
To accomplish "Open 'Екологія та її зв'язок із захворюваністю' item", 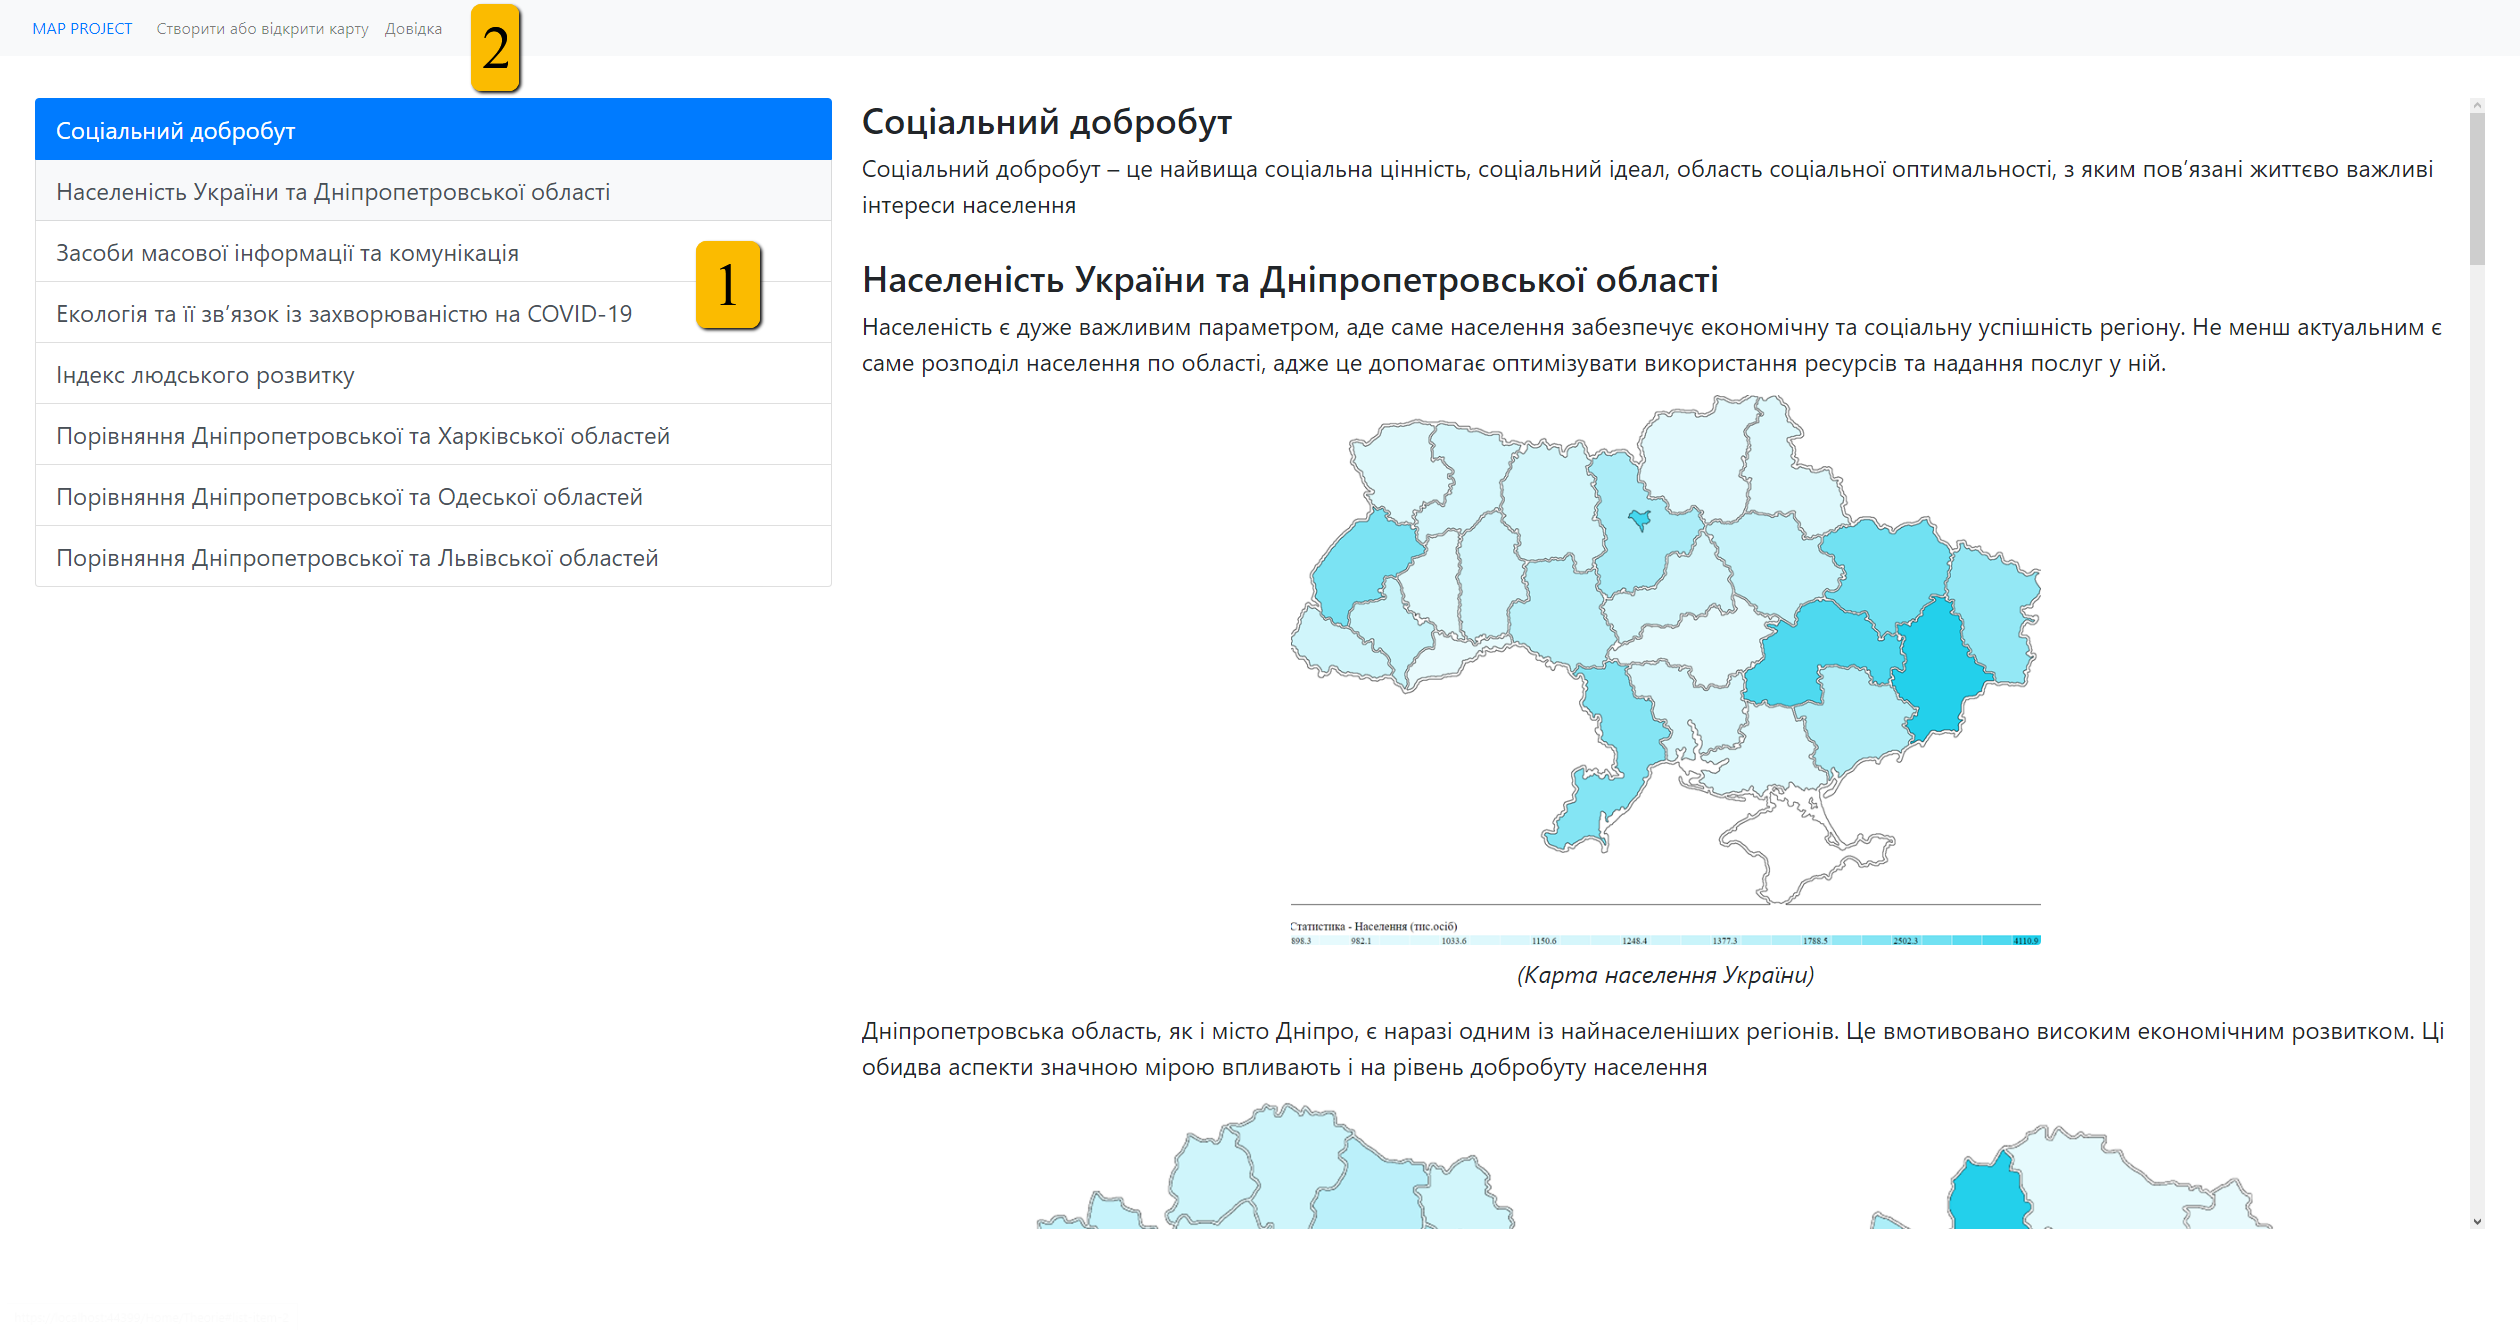I will (433, 313).
